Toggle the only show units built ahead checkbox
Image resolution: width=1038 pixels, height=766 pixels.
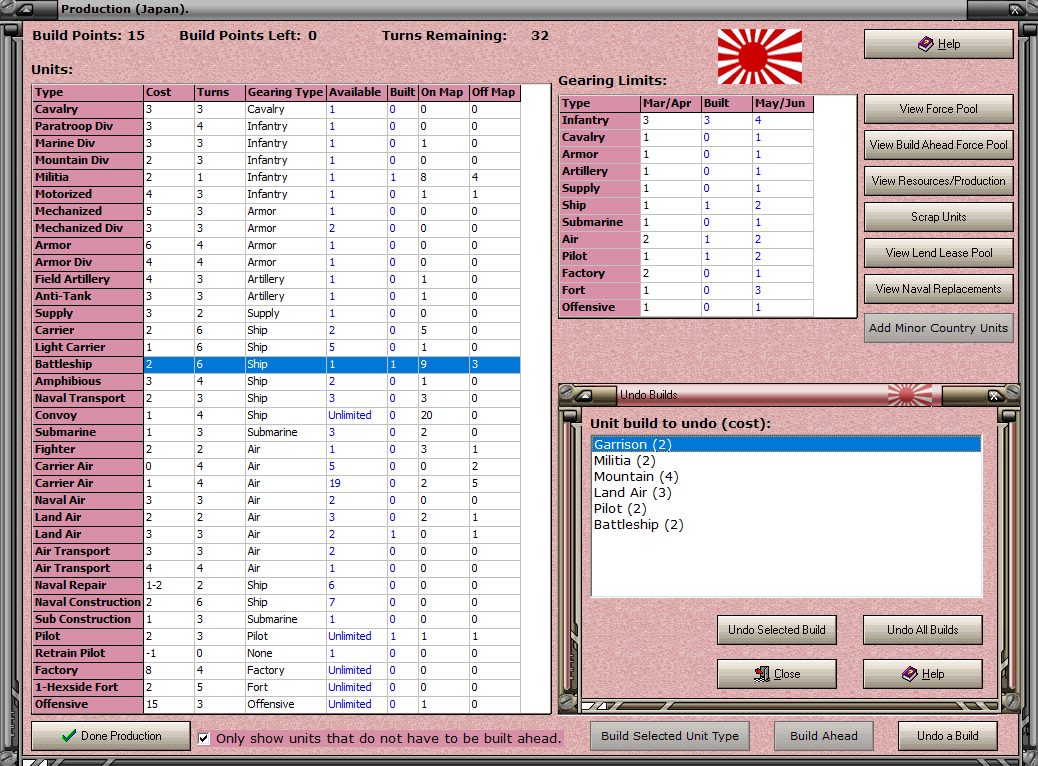tap(204, 738)
